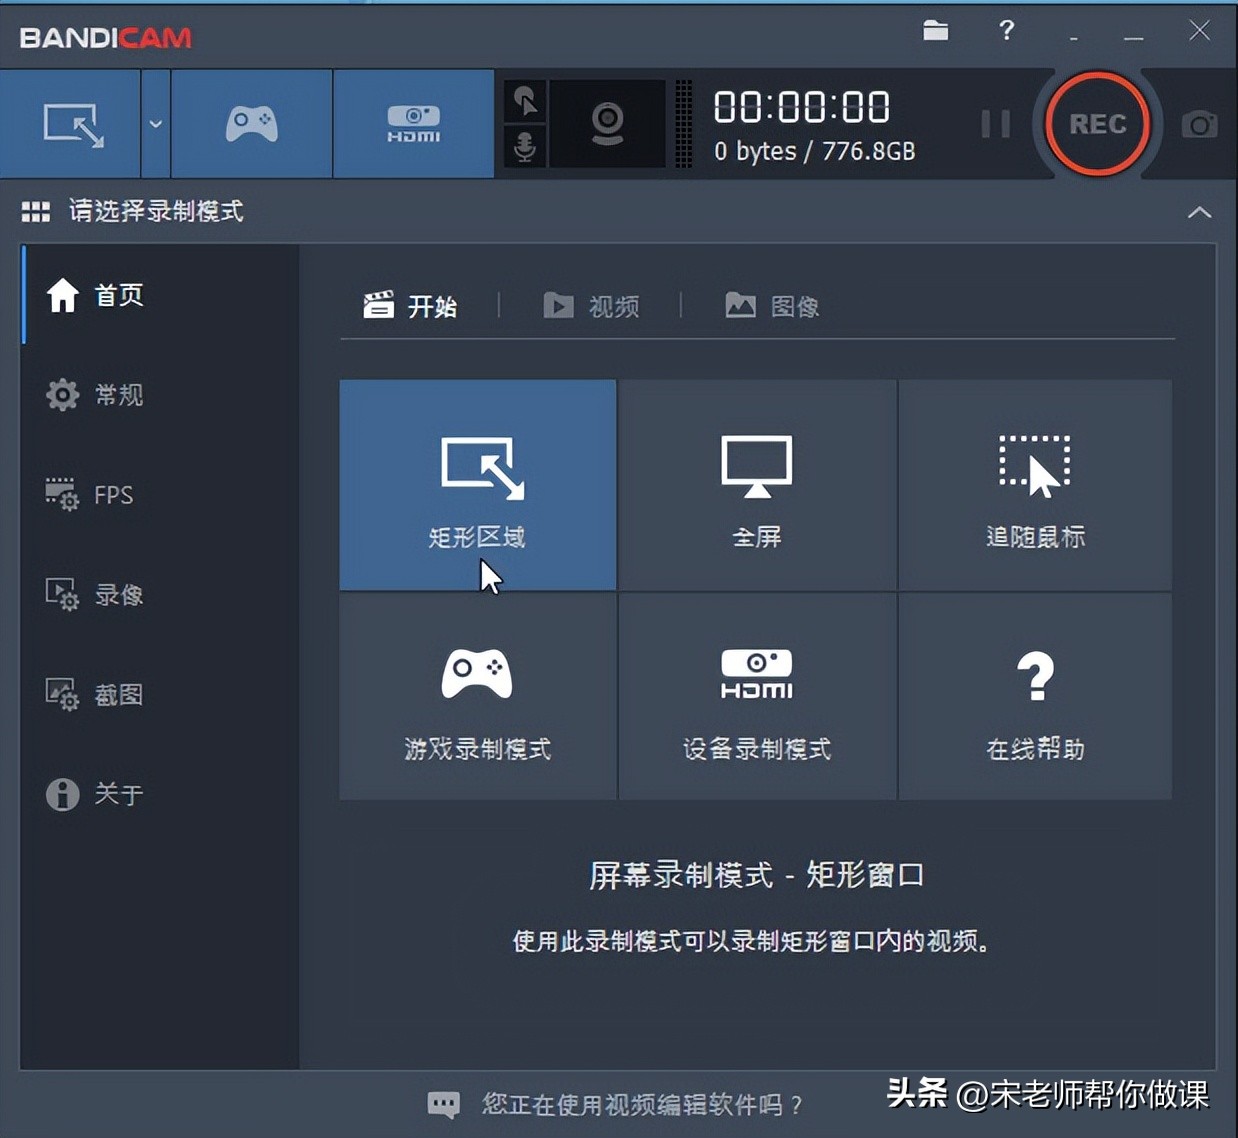The width and height of the screenshot is (1238, 1138).
Task: Open the 常规 general settings sidebar item
Action: pyautogui.click(x=160, y=395)
